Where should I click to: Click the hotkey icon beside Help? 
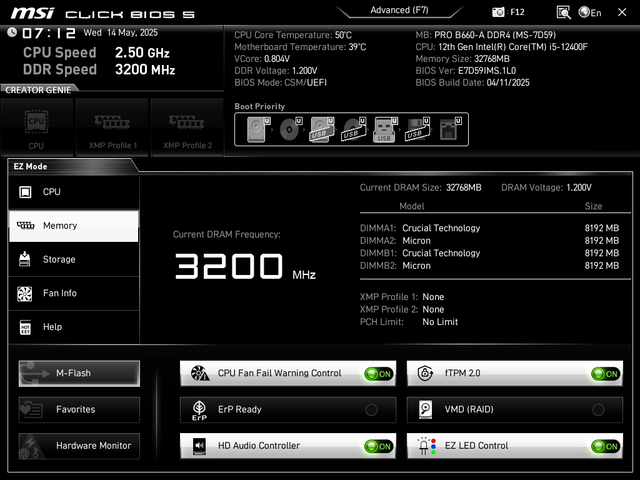(x=25, y=327)
